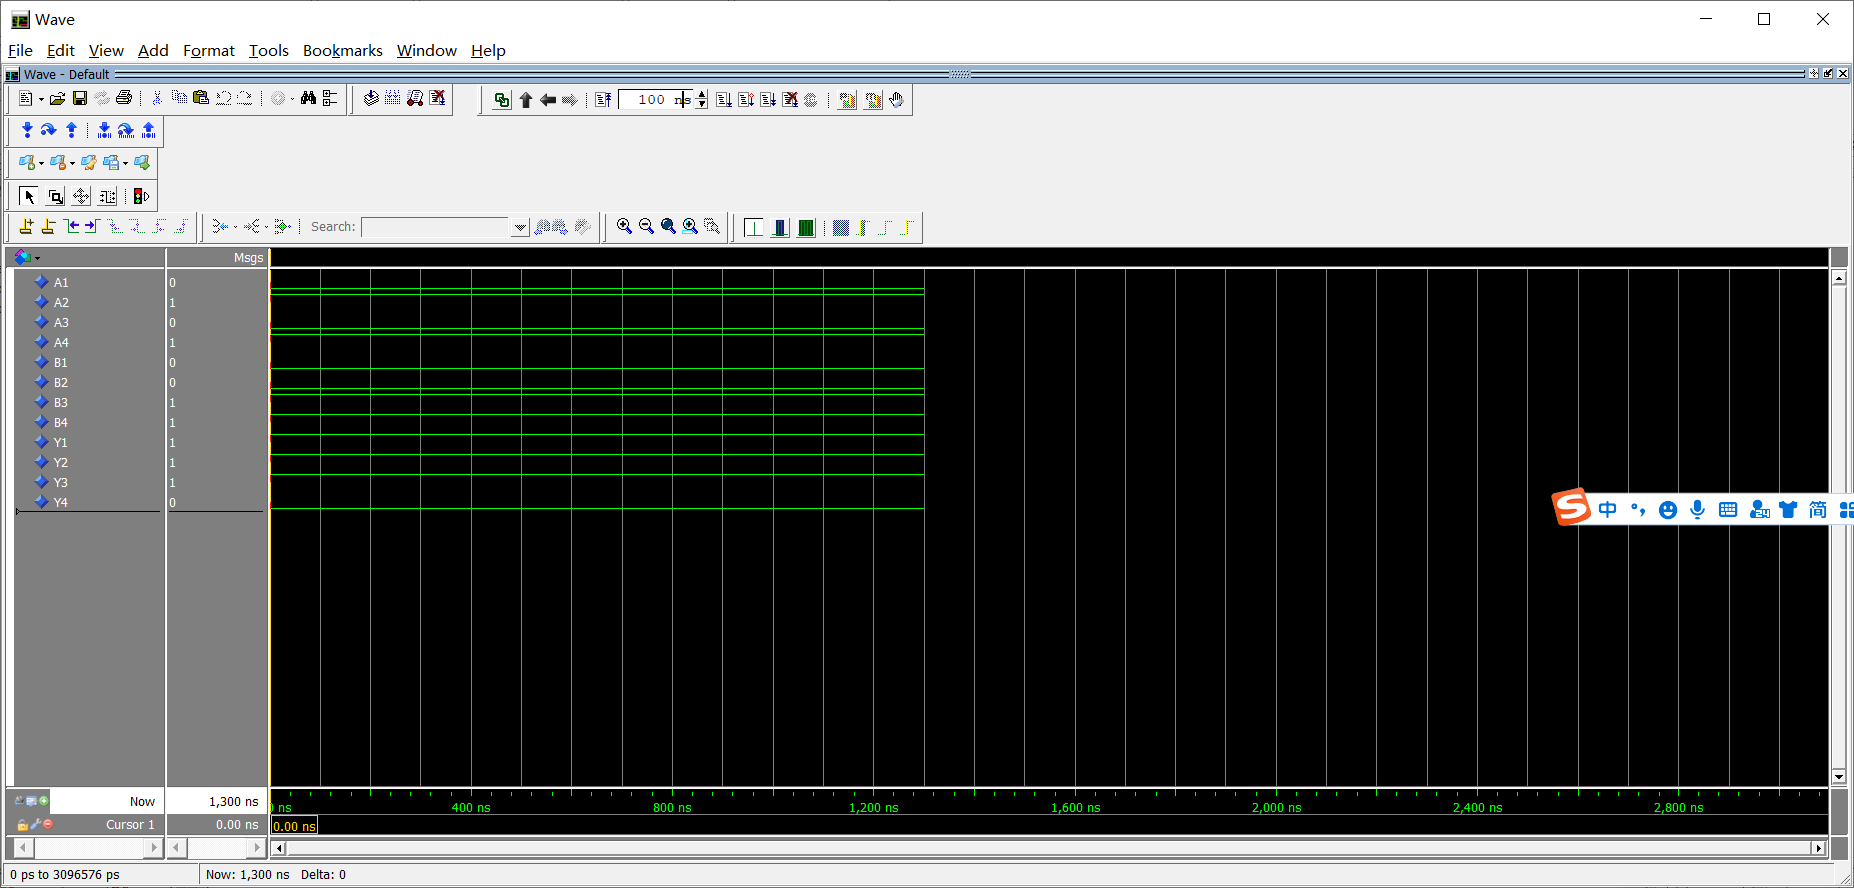Toggle the single blue pulse wave display button
Viewport: 1854px width, 888px height.
coord(780,227)
